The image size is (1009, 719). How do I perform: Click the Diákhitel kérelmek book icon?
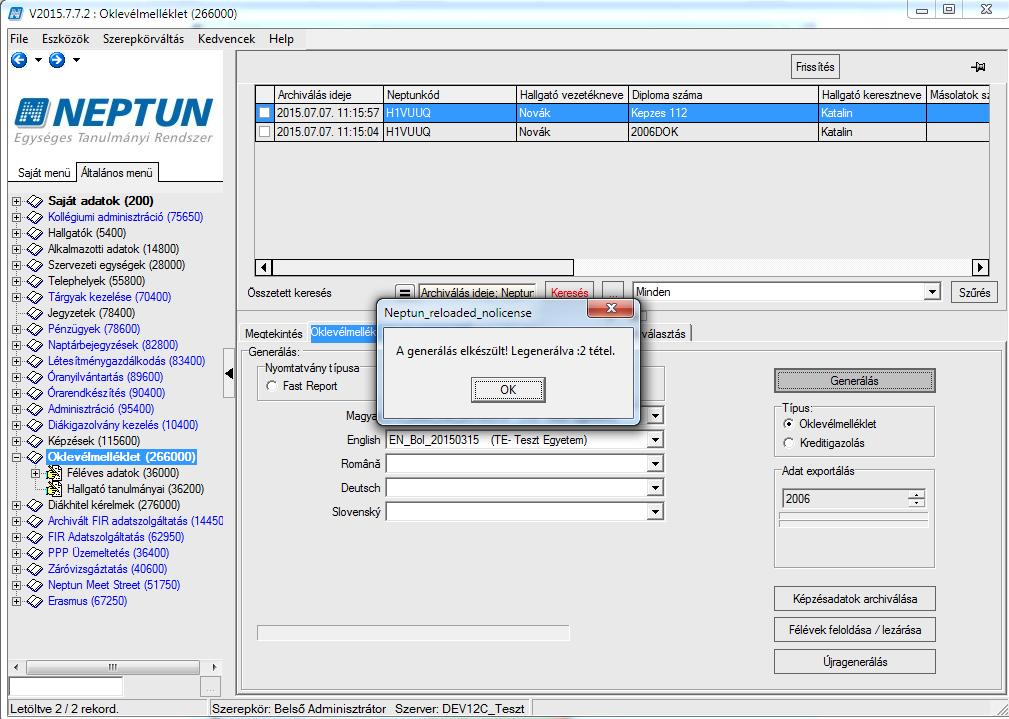click(34, 505)
